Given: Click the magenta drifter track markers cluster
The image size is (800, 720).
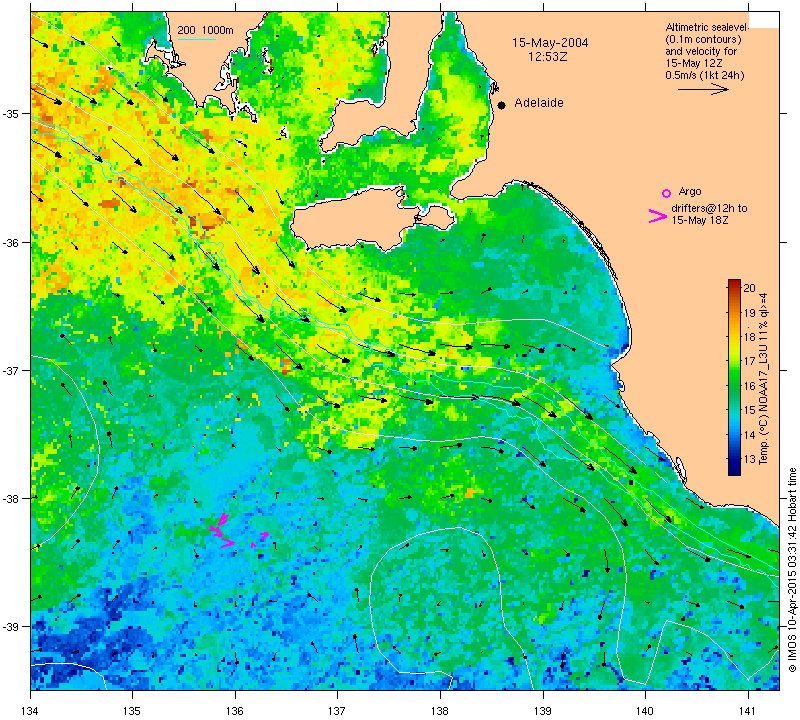Looking at the screenshot, I should [x=238, y=531].
